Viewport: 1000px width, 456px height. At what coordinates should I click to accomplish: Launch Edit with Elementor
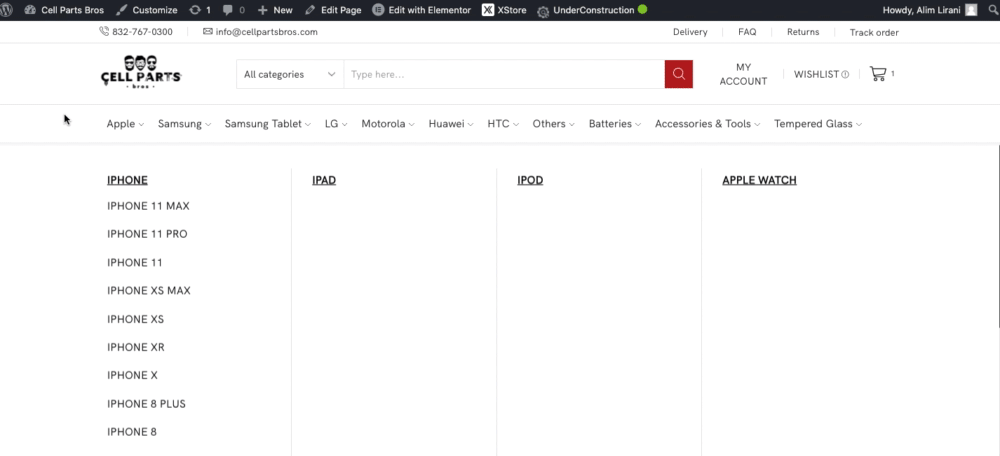click(422, 10)
